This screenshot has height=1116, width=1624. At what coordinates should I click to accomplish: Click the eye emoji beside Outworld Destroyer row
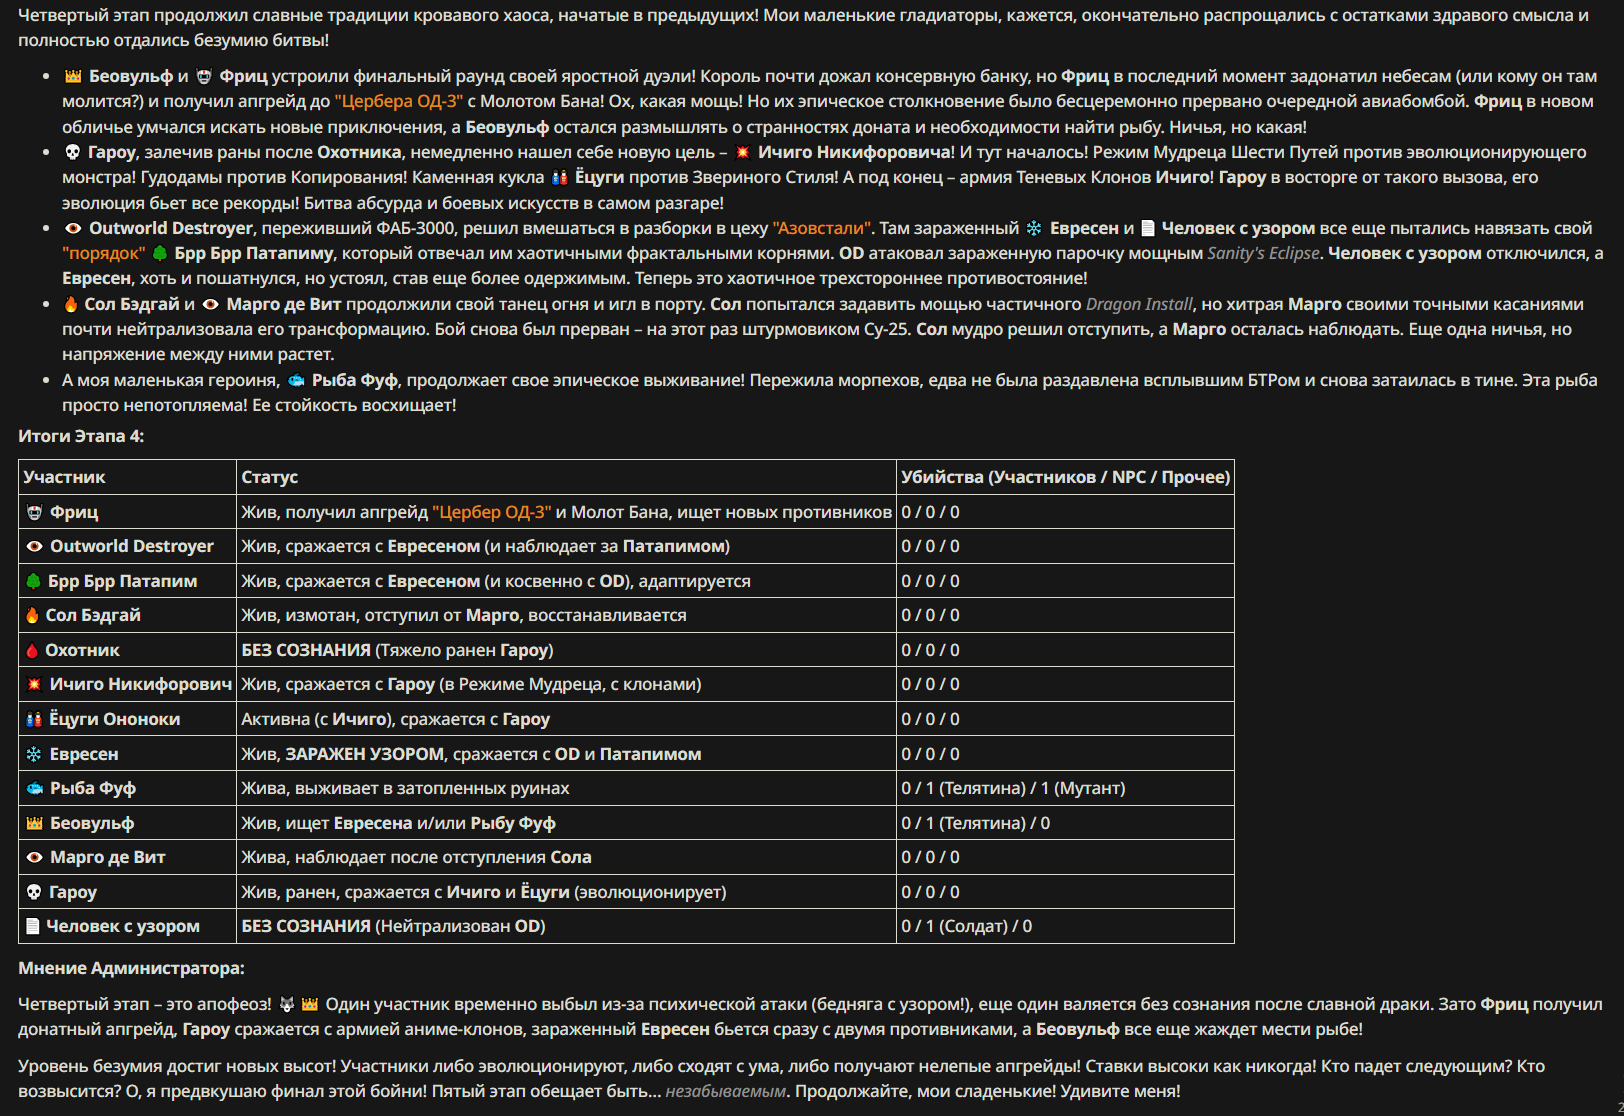tap(34, 546)
